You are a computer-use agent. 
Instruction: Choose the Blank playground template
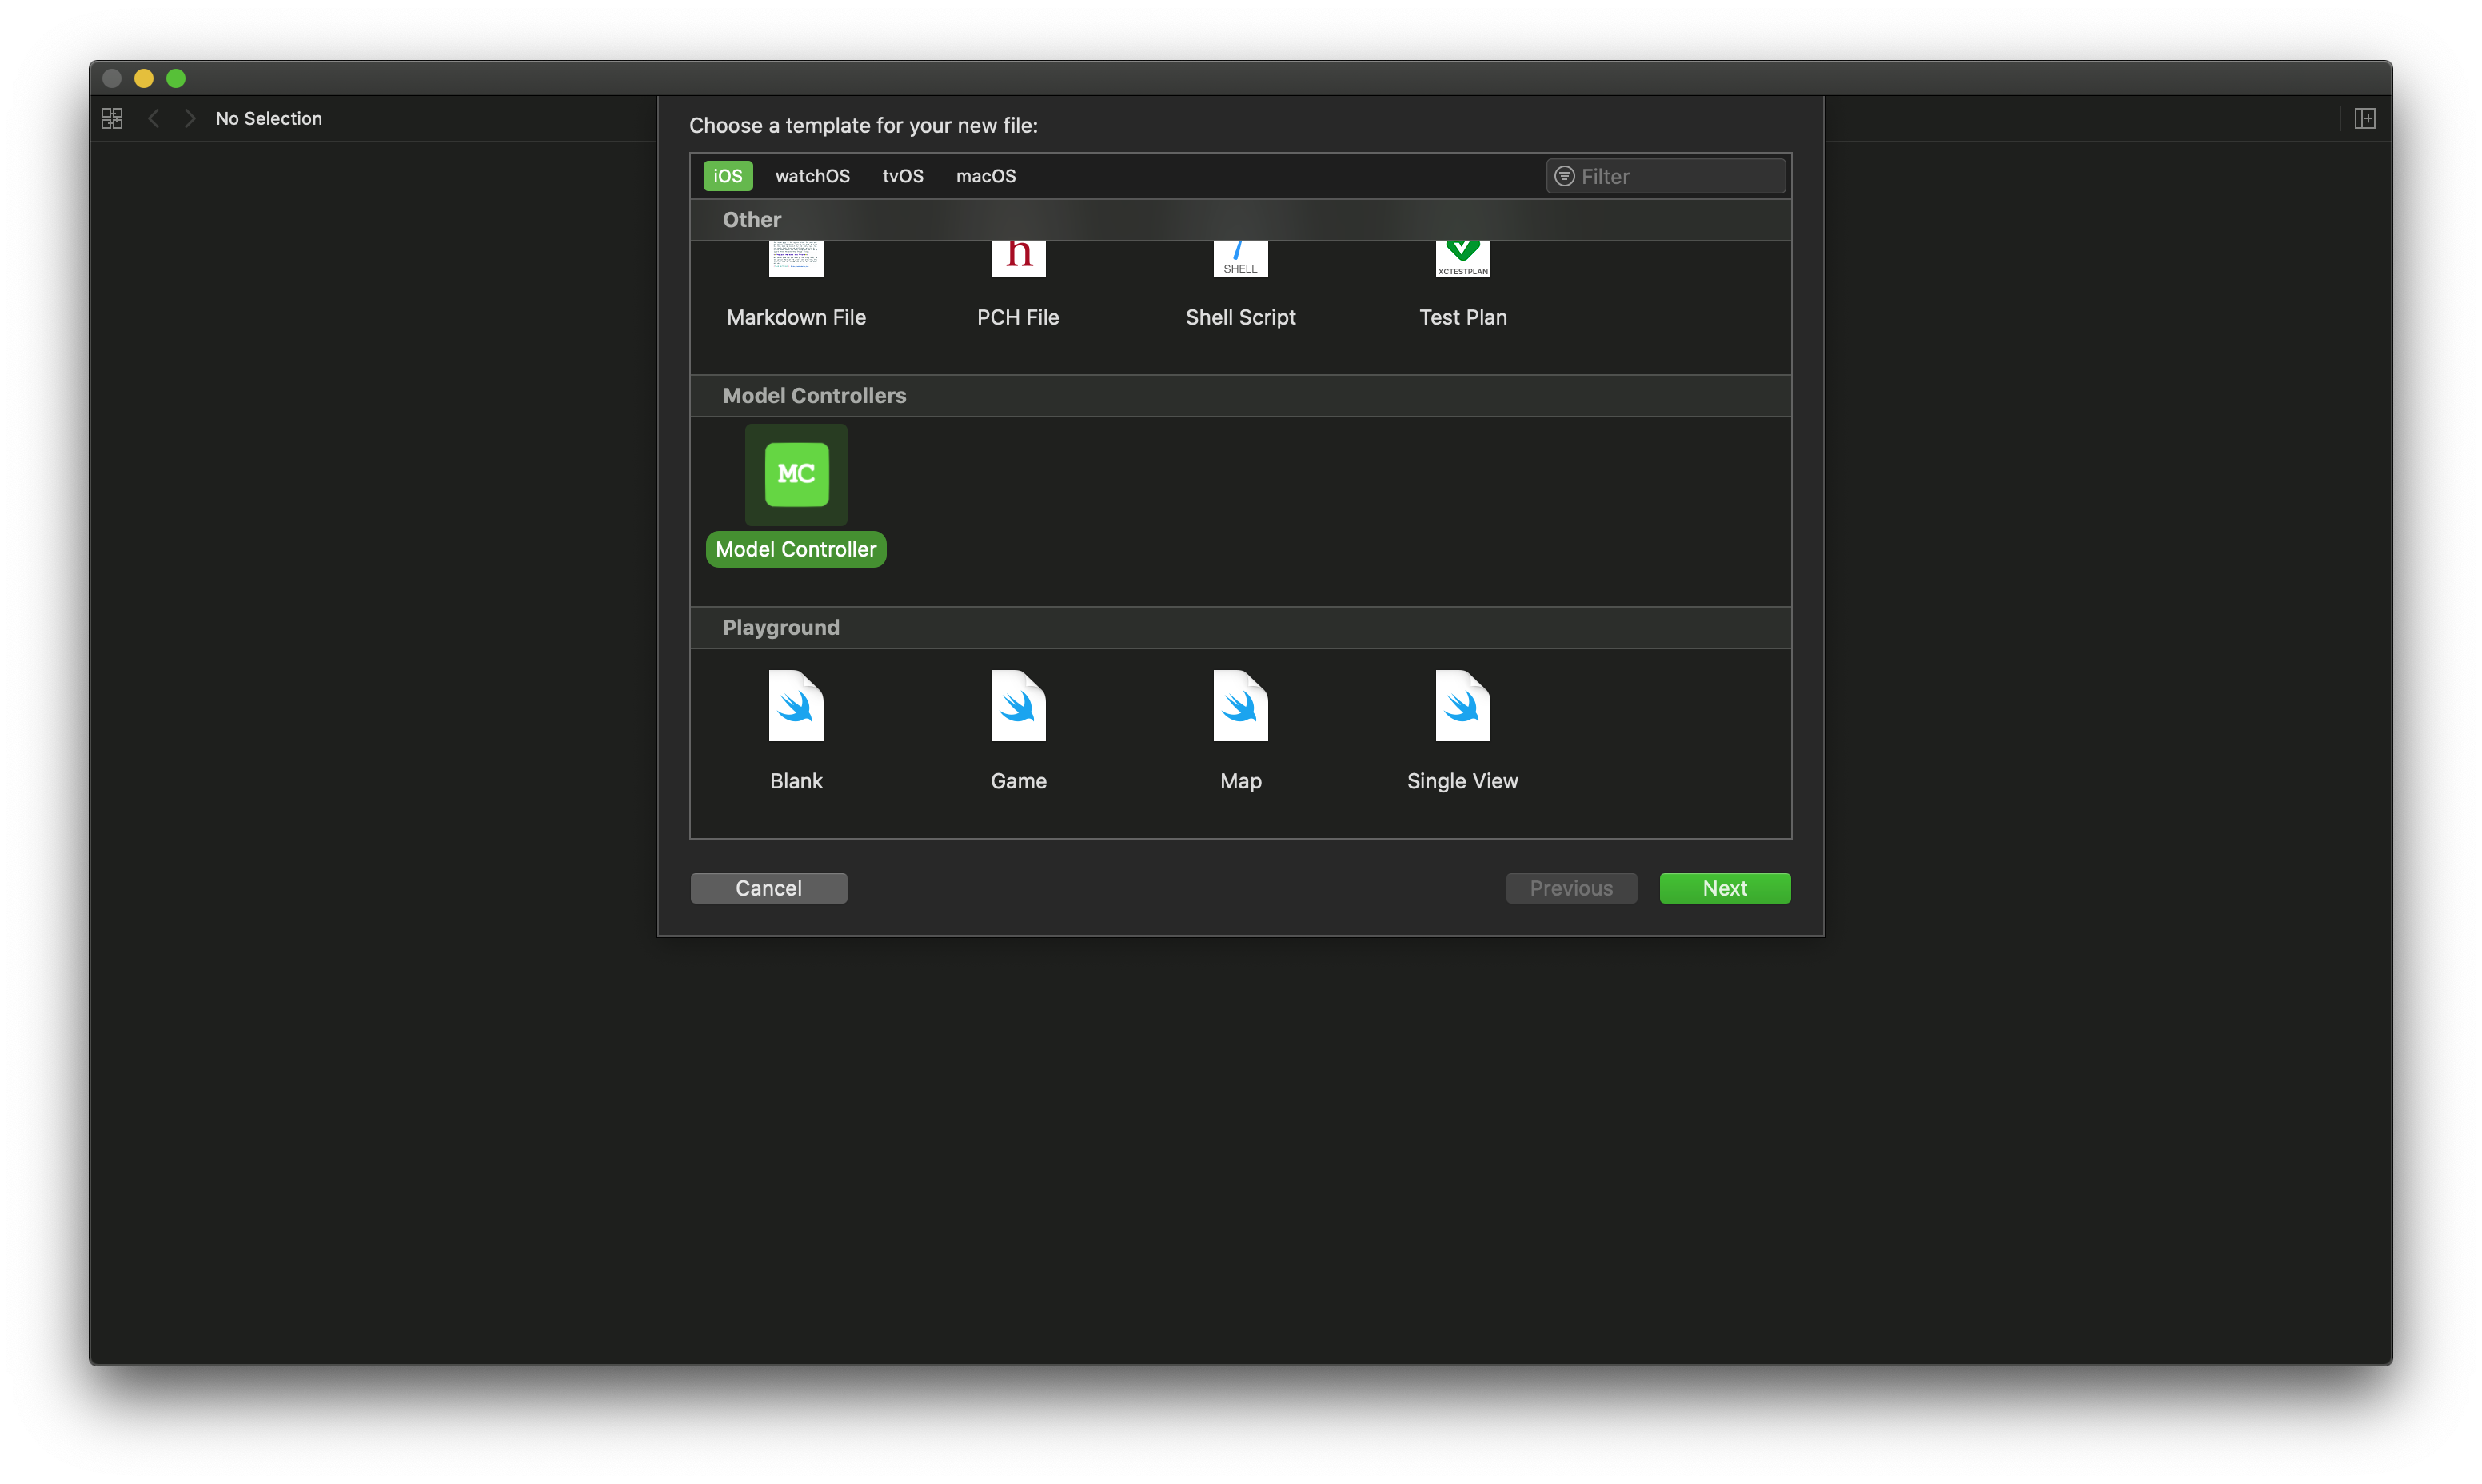point(796,706)
